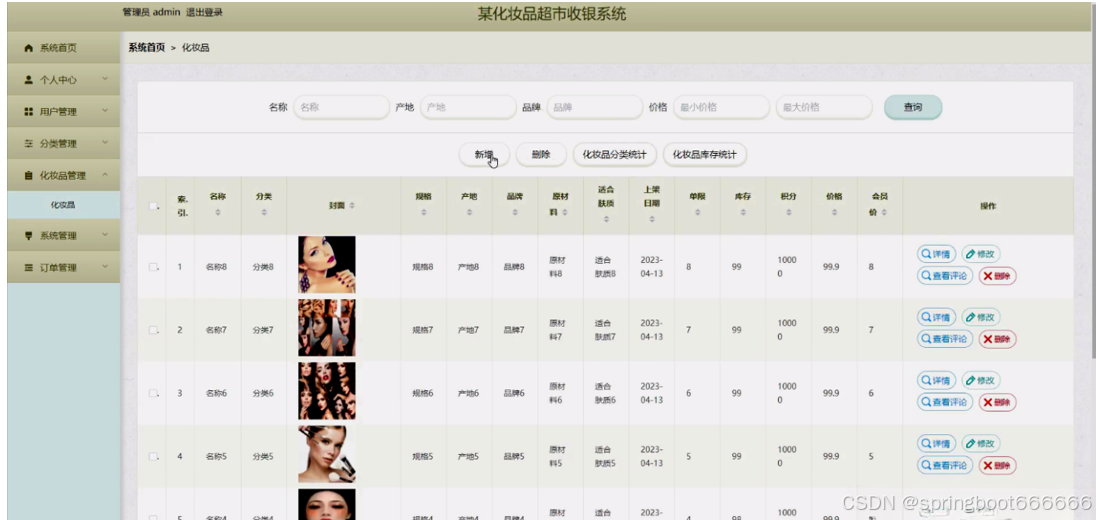Image resolution: width=1096 pixels, height=520 pixels.
Task: Click the clipboard icon beside 化妆品管理
Action: (x=29, y=175)
